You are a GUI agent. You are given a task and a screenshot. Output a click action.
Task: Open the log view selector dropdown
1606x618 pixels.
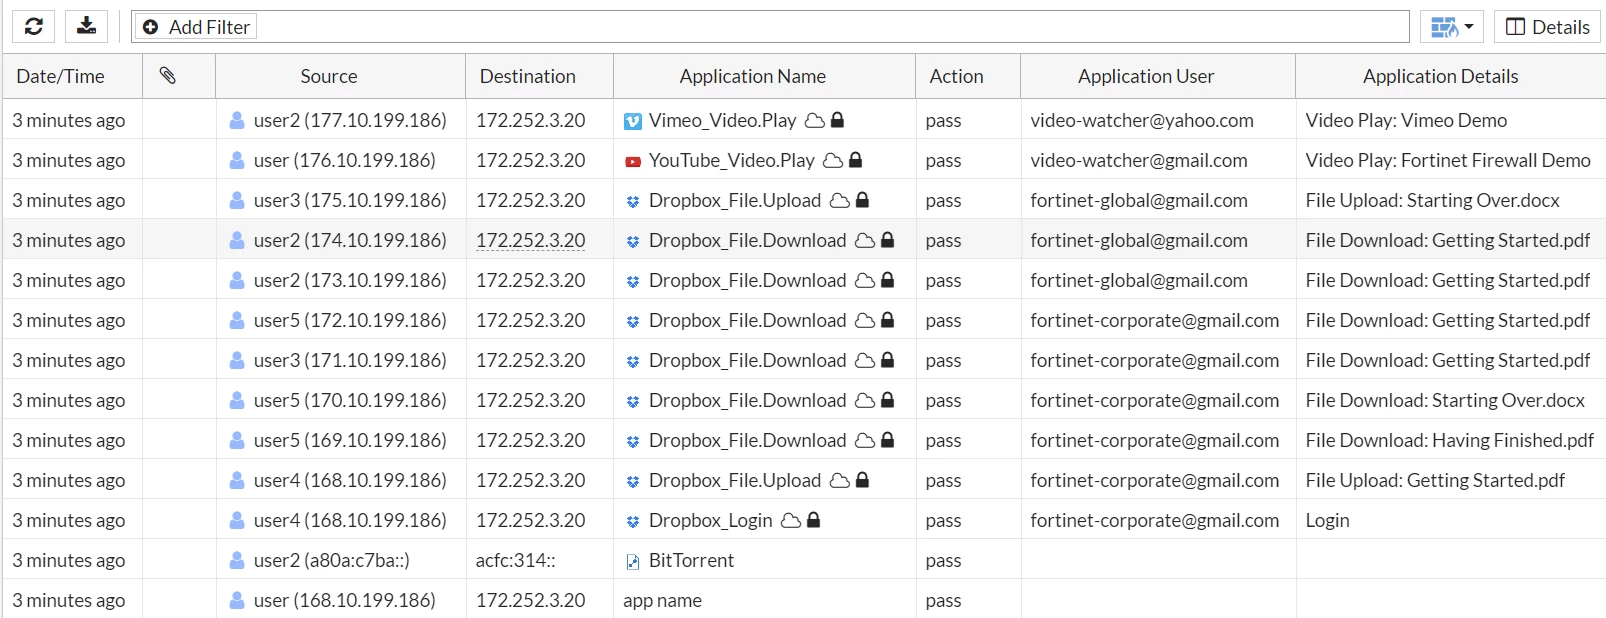tap(1451, 27)
